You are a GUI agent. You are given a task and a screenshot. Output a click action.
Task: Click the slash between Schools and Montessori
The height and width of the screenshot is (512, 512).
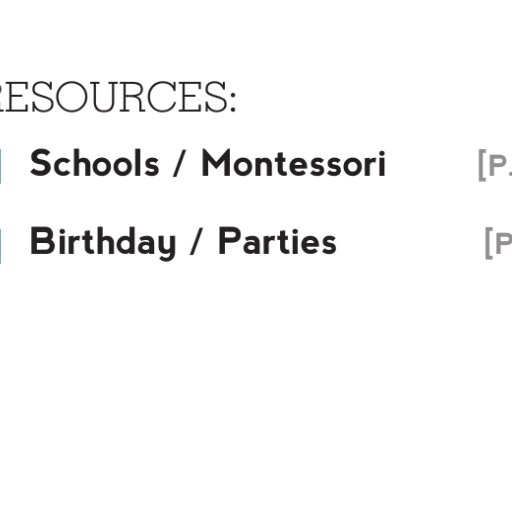click(179, 163)
